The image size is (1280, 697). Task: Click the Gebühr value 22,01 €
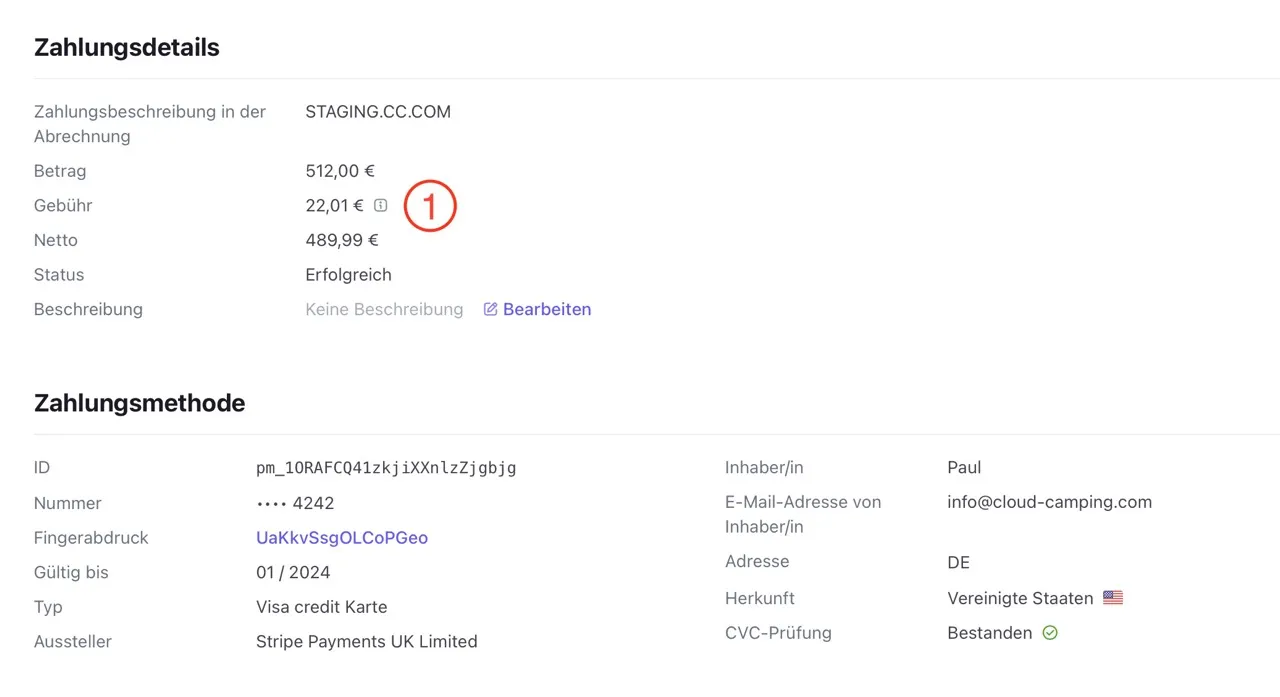[x=335, y=205]
